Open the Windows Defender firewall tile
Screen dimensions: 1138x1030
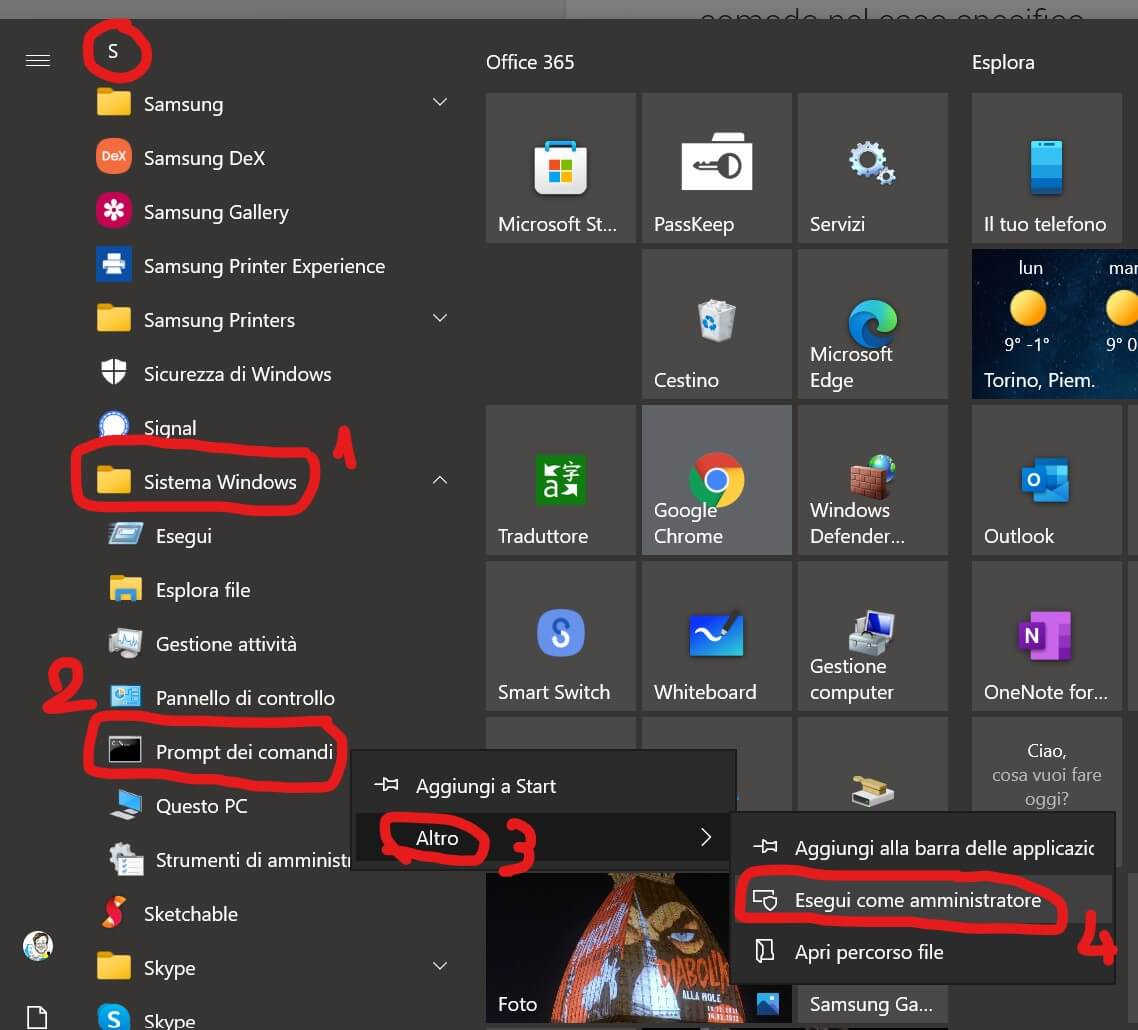coord(872,480)
